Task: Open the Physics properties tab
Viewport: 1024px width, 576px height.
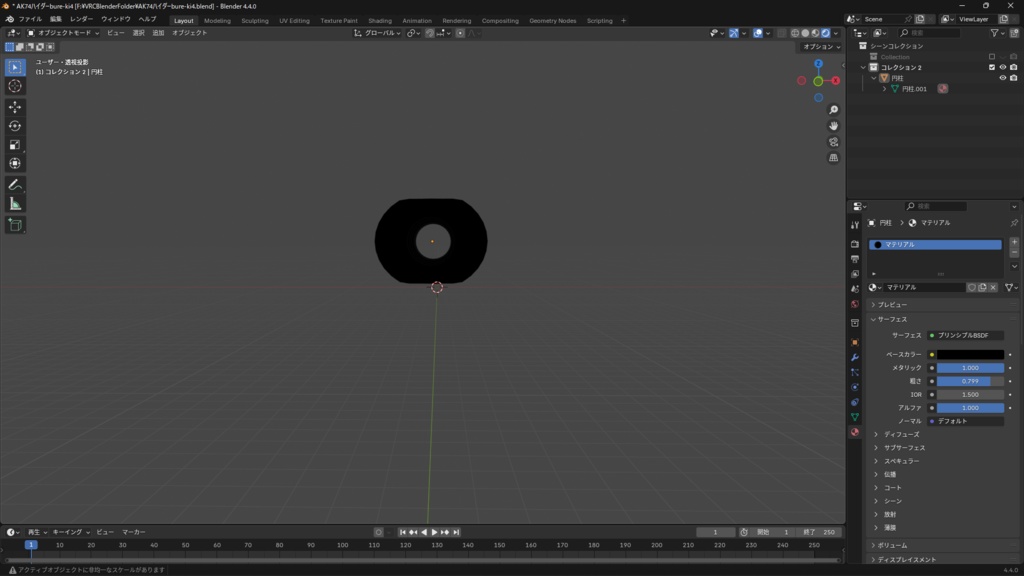Action: point(855,387)
